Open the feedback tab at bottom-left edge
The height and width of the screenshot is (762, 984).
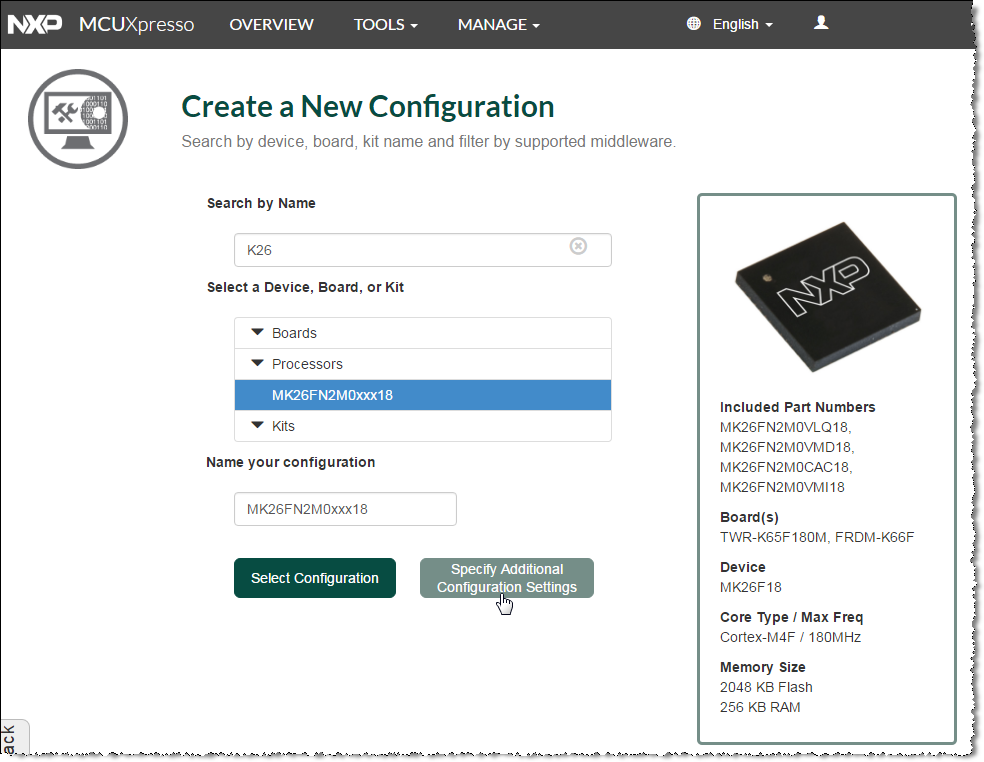coord(10,739)
